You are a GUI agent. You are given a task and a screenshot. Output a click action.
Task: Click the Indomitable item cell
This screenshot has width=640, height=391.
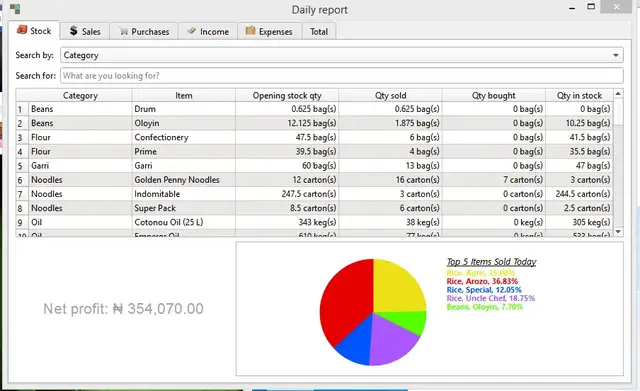(183, 194)
